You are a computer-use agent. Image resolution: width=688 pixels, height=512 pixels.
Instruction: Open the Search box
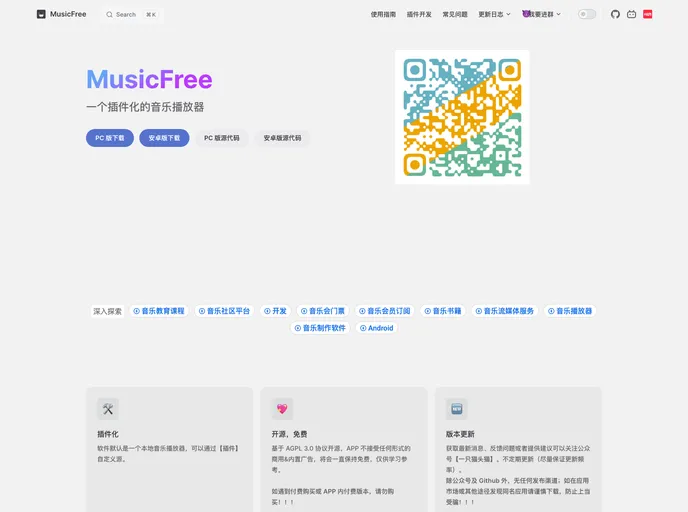pyautogui.click(x=132, y=14)
